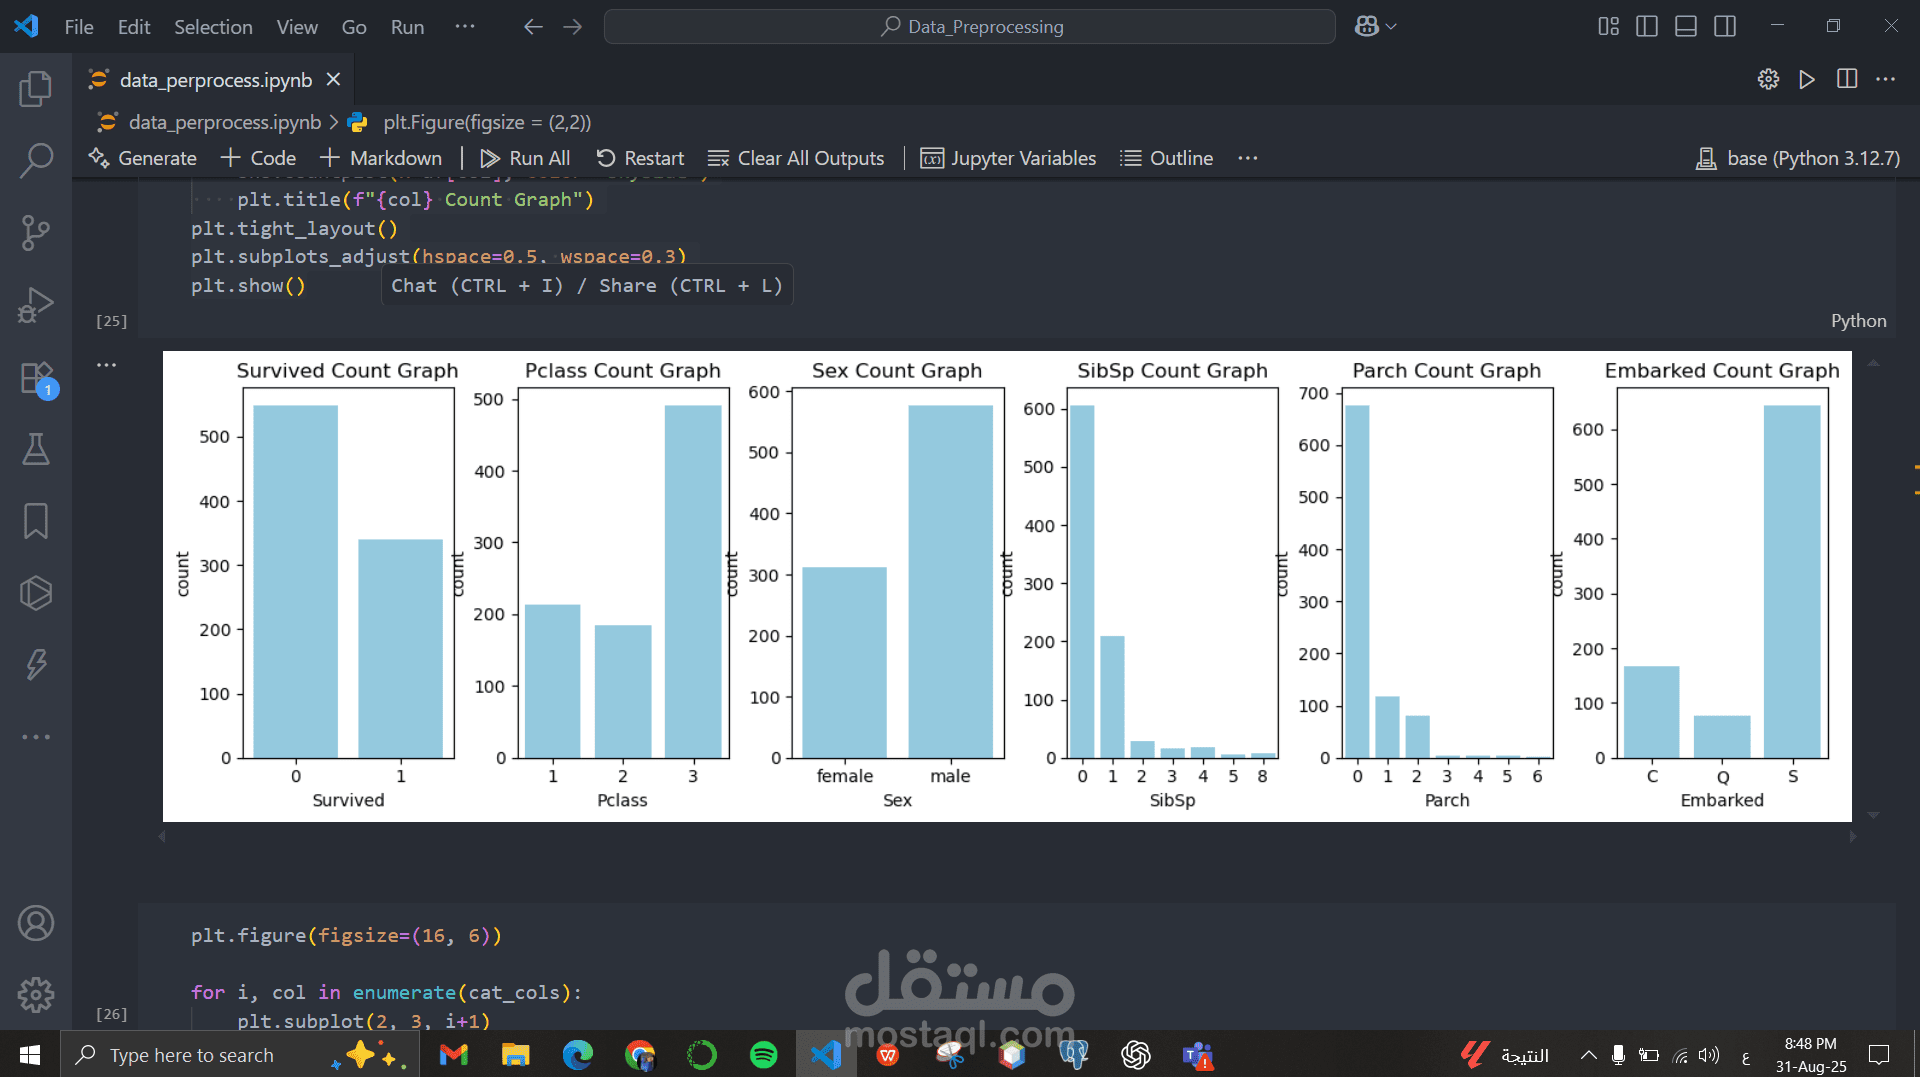Open Google Chrome from the taskbar
Viewport: 1920px width, 1077px height.
(639, 1055)
